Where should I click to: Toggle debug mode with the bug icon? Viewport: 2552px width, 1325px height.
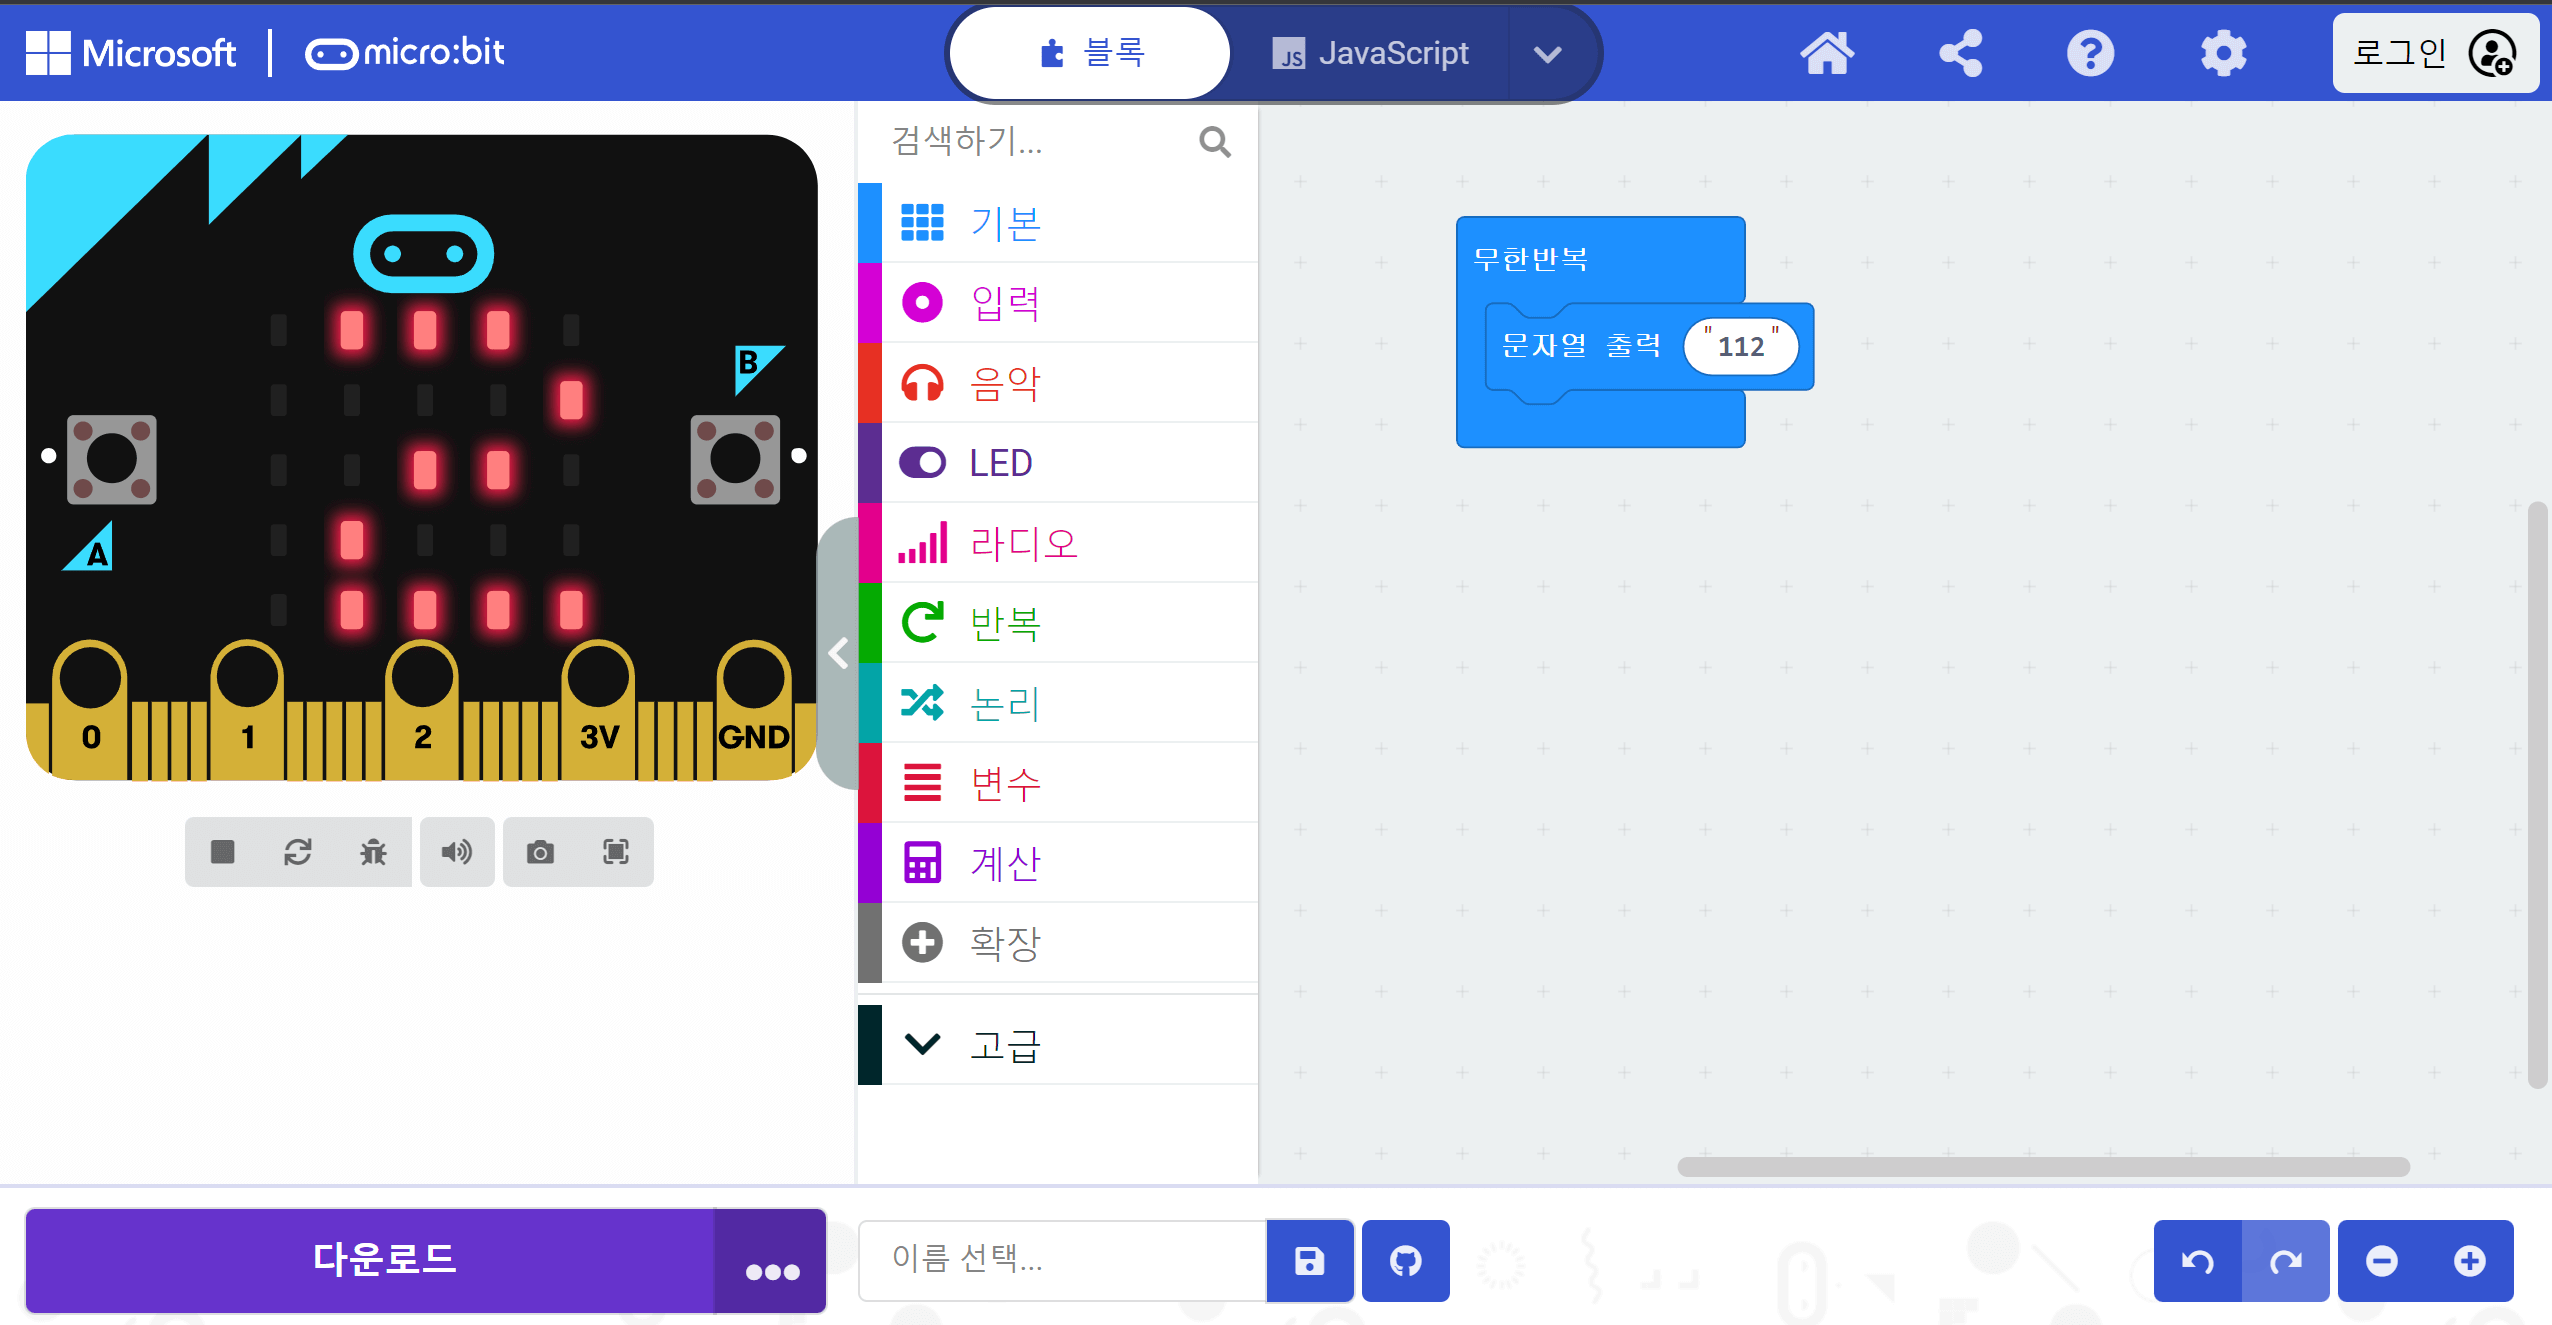373,852
